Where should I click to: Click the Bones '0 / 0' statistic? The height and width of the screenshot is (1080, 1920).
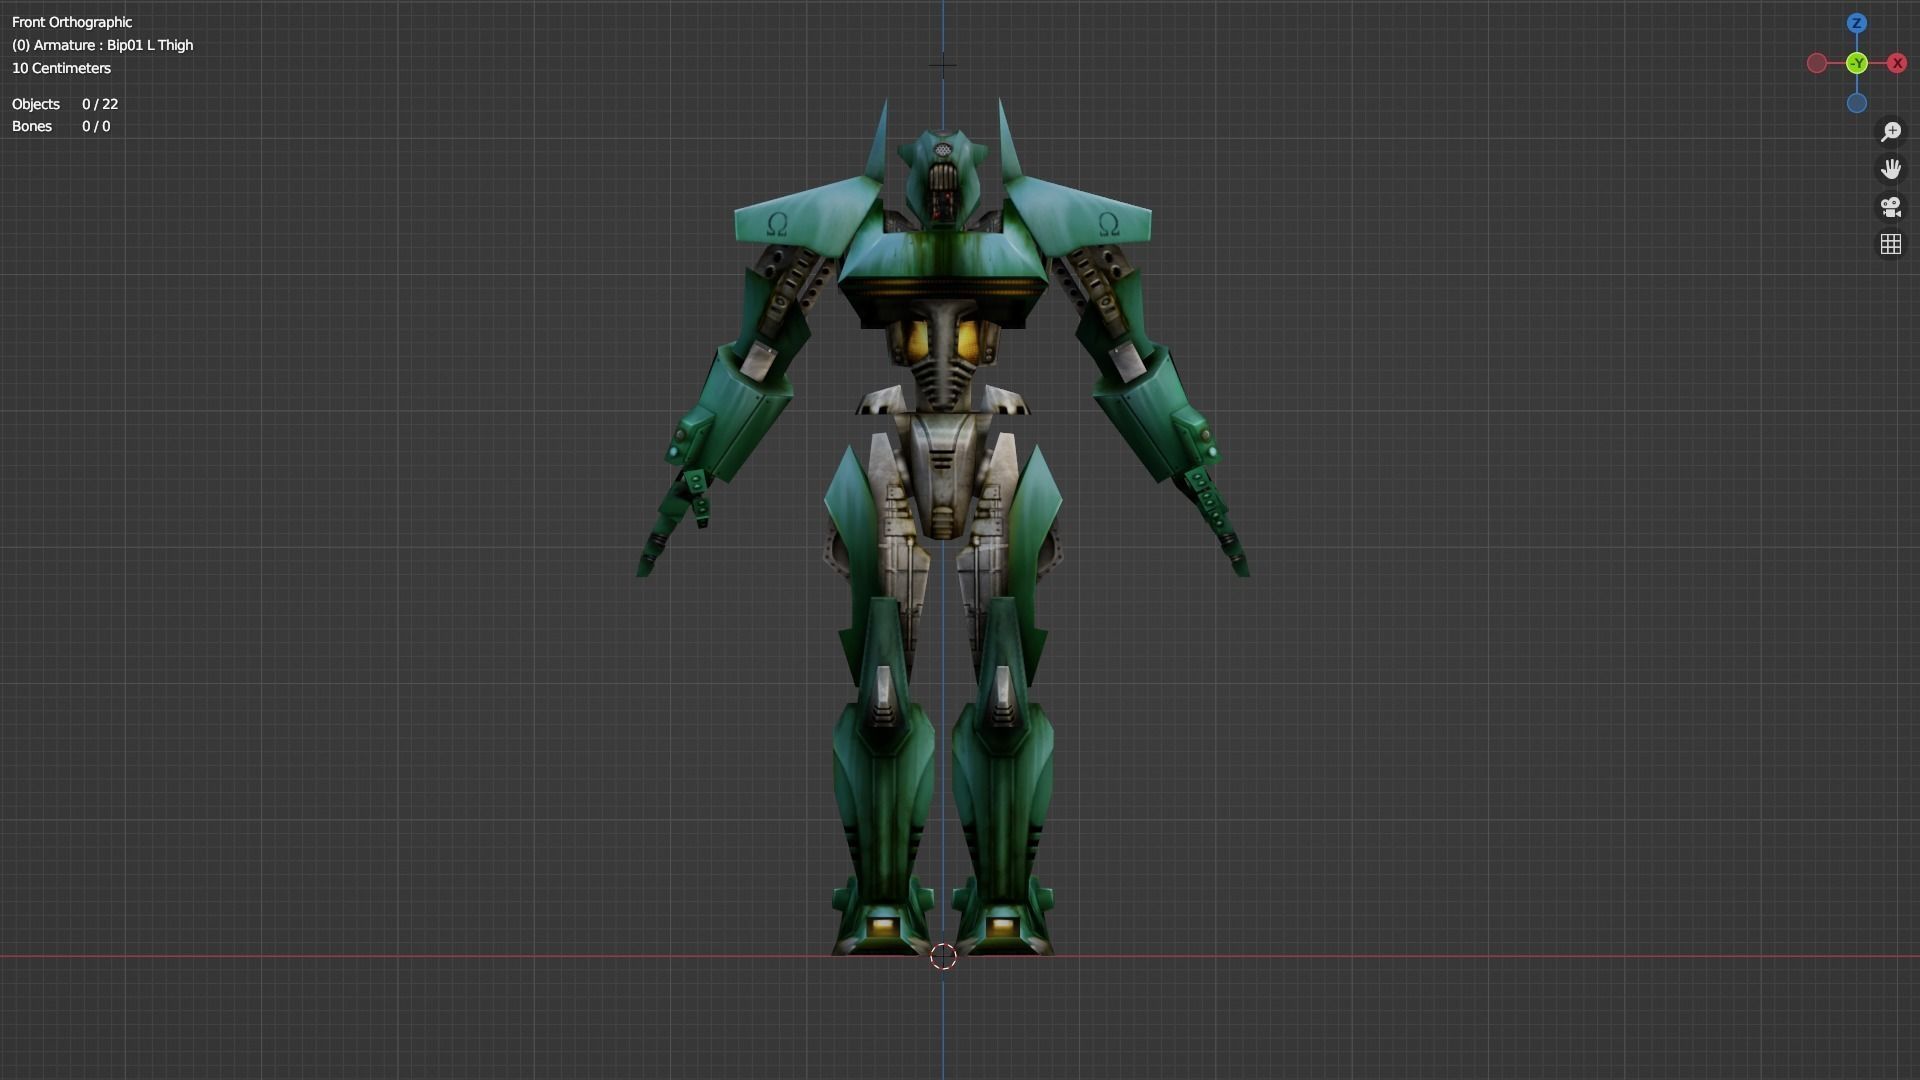pos(96,126)
